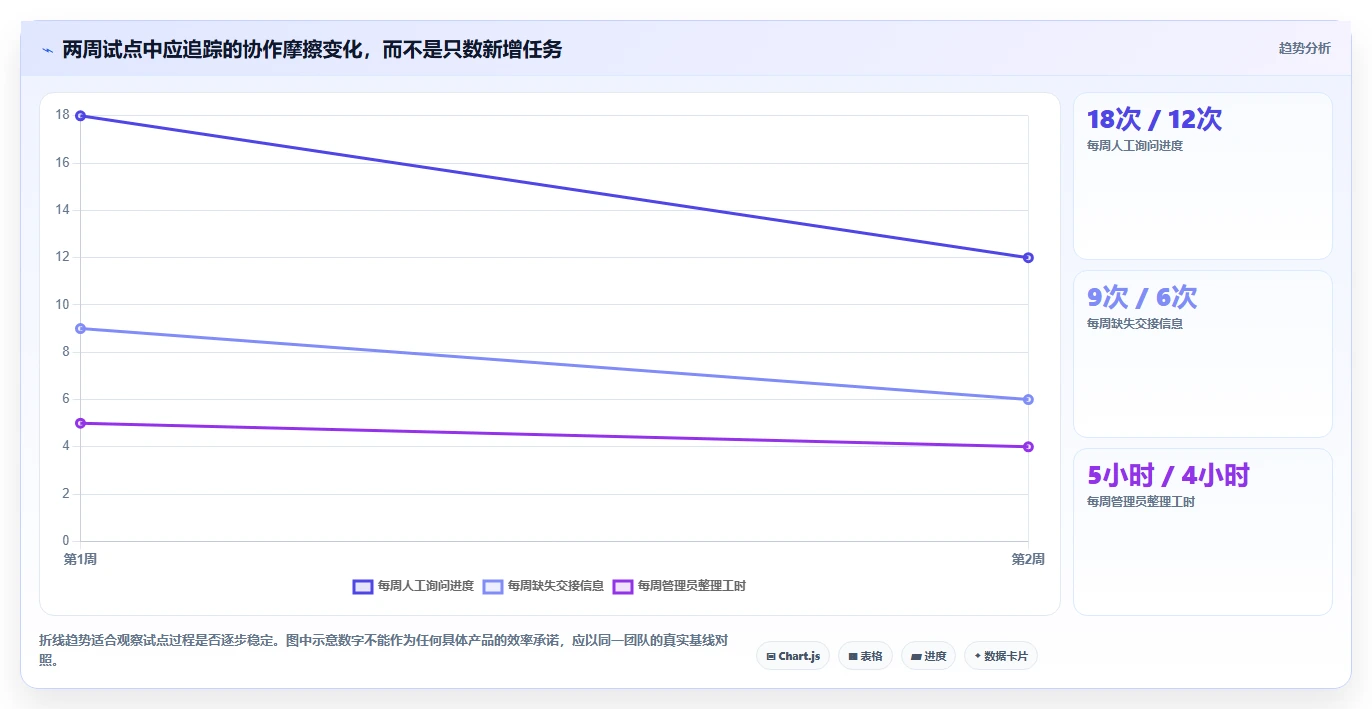Click the week 1 data point at 9
The image size is (1372, 709).
pos(80,329)
